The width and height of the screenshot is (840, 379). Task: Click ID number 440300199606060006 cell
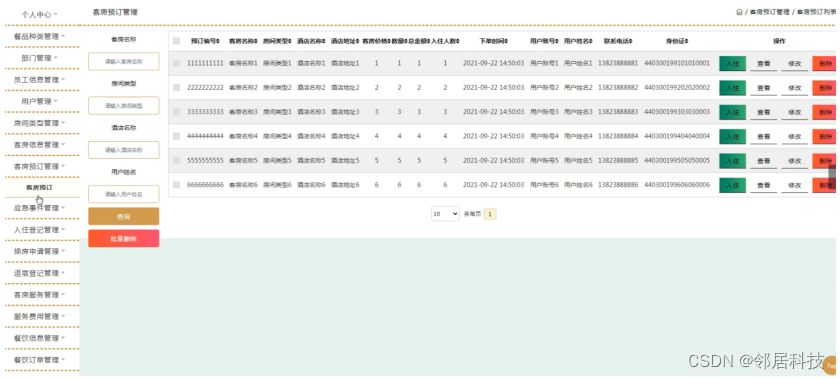pos(677,184)
